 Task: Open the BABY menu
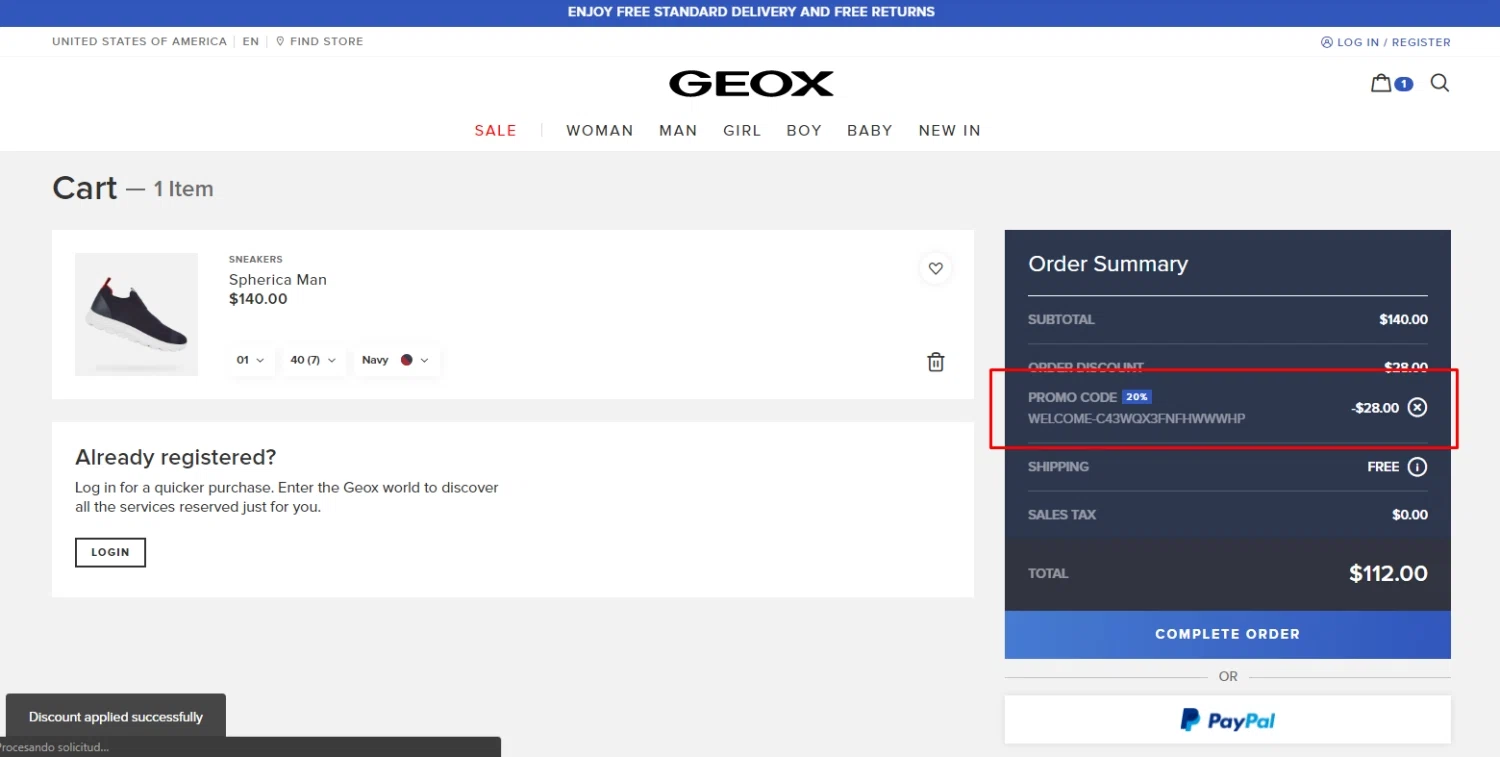click(x=870, y=130)
